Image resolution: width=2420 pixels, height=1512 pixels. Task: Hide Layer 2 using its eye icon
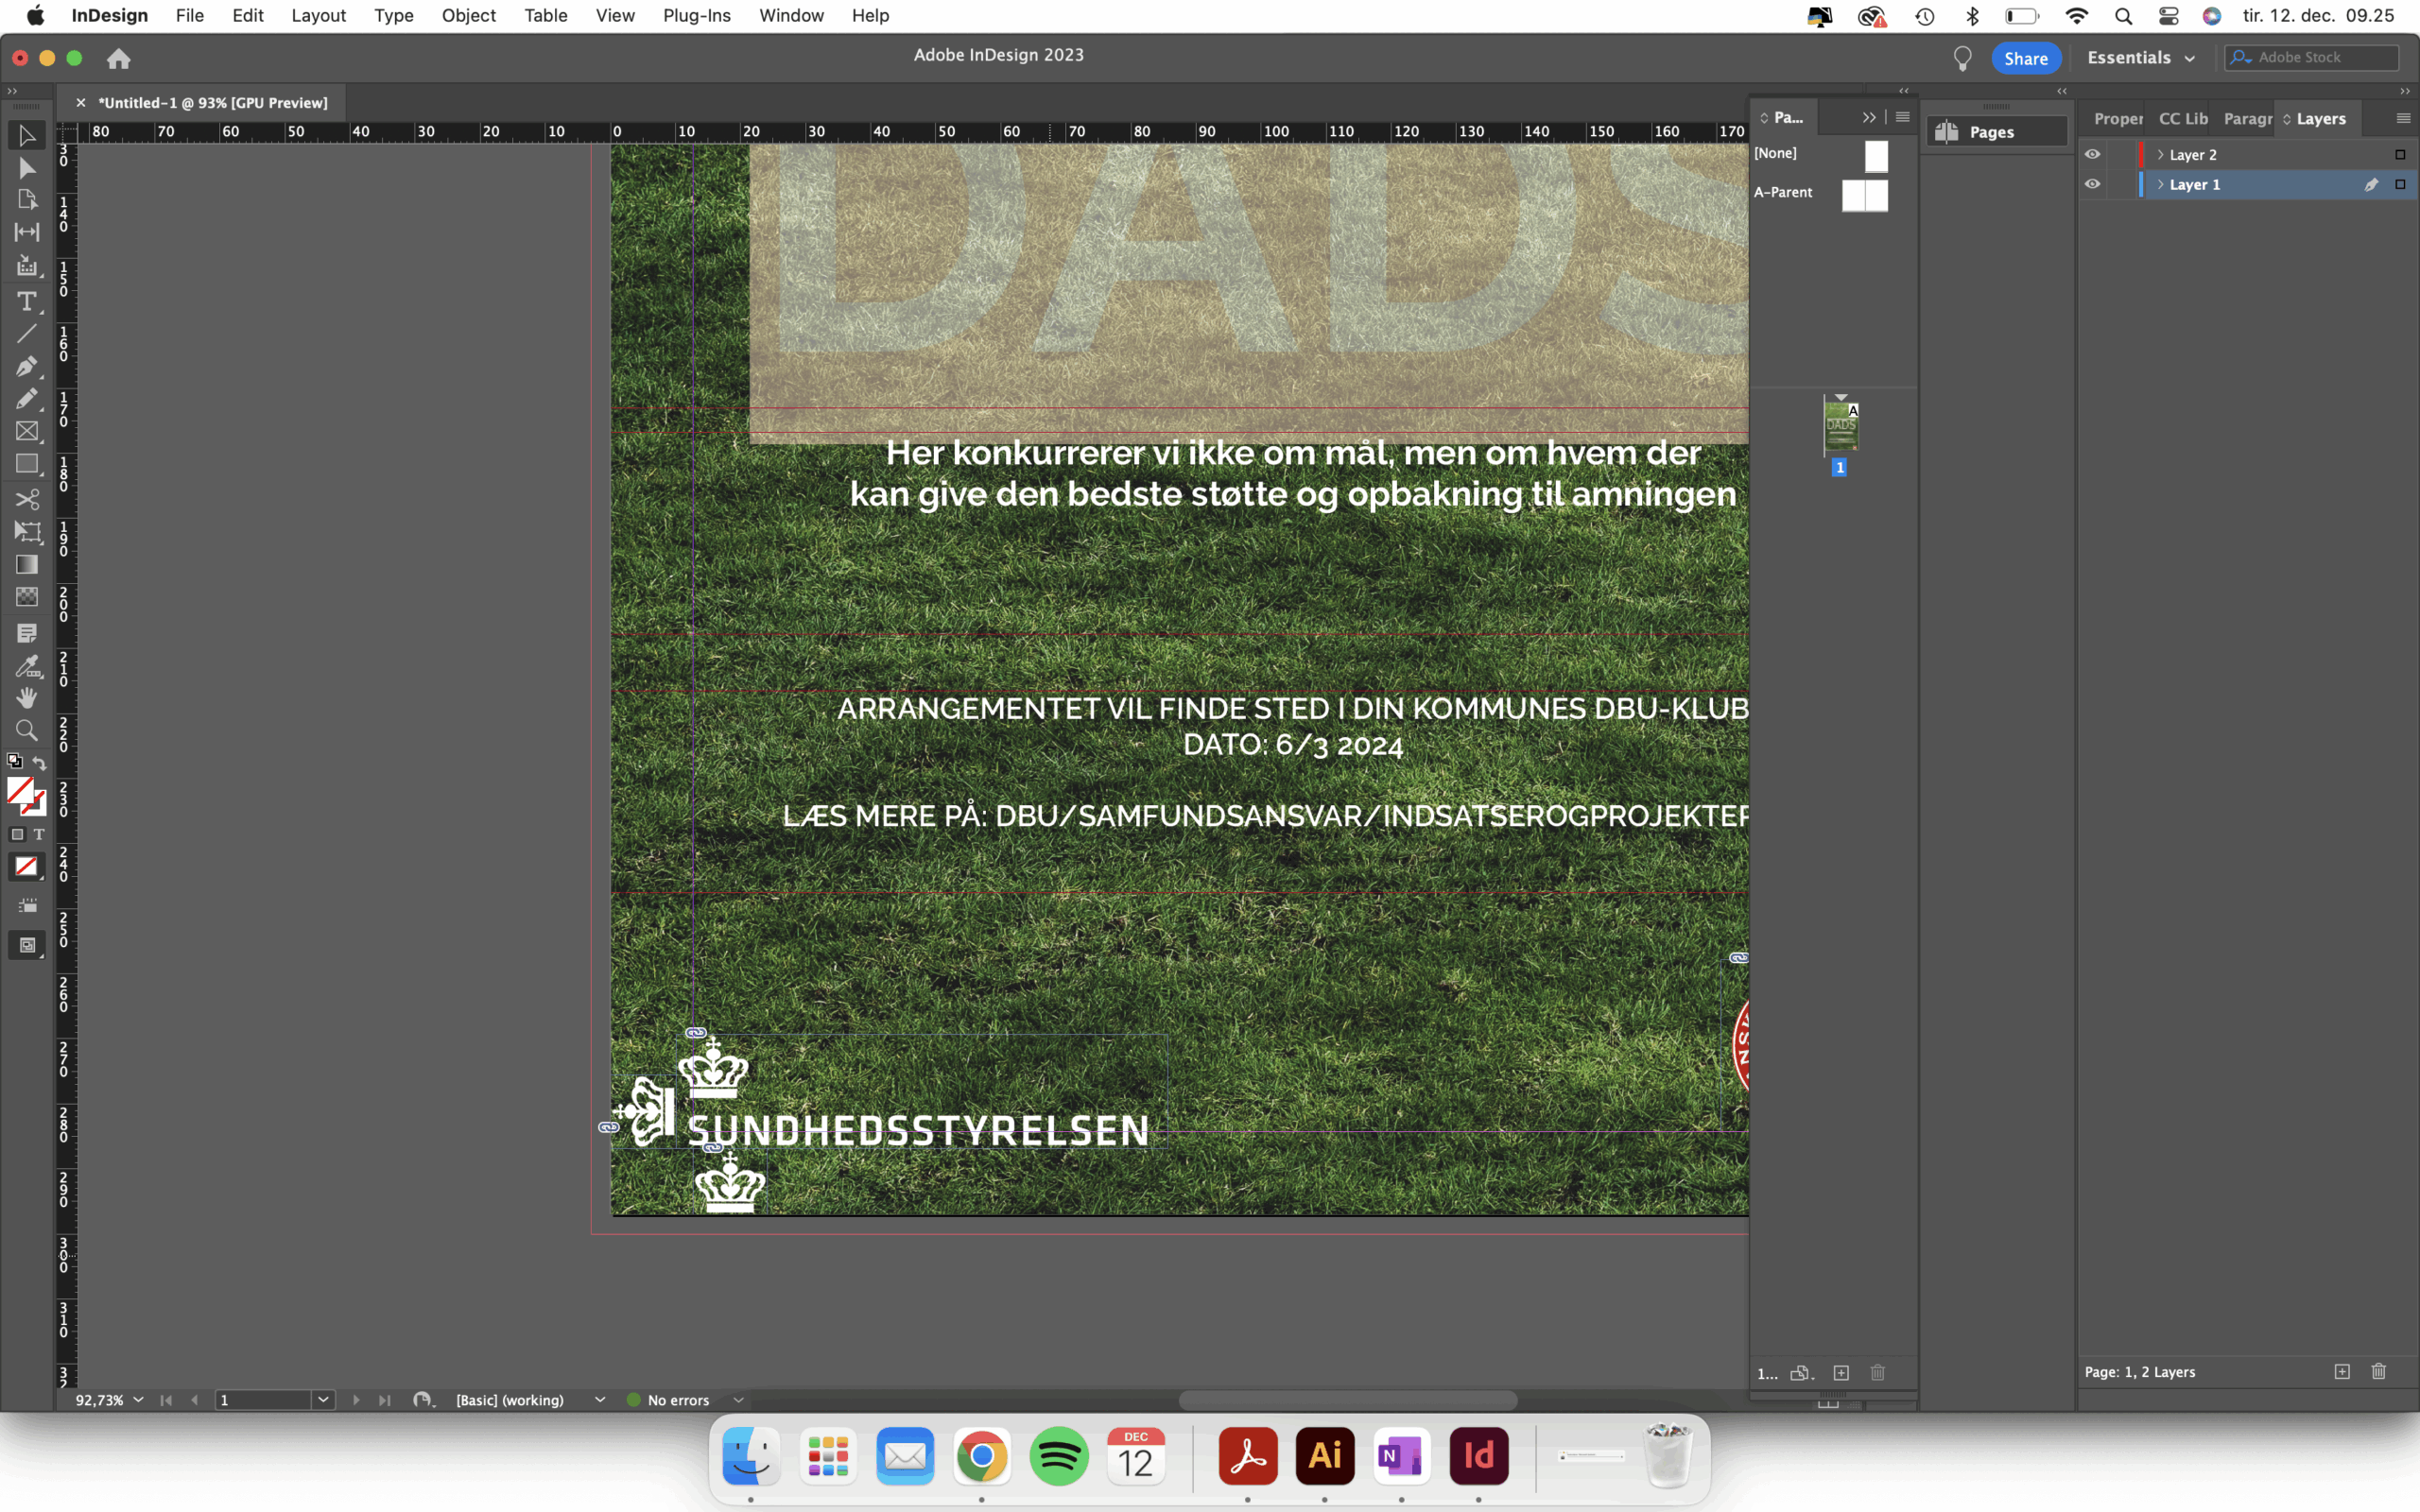coord(2092,155)
